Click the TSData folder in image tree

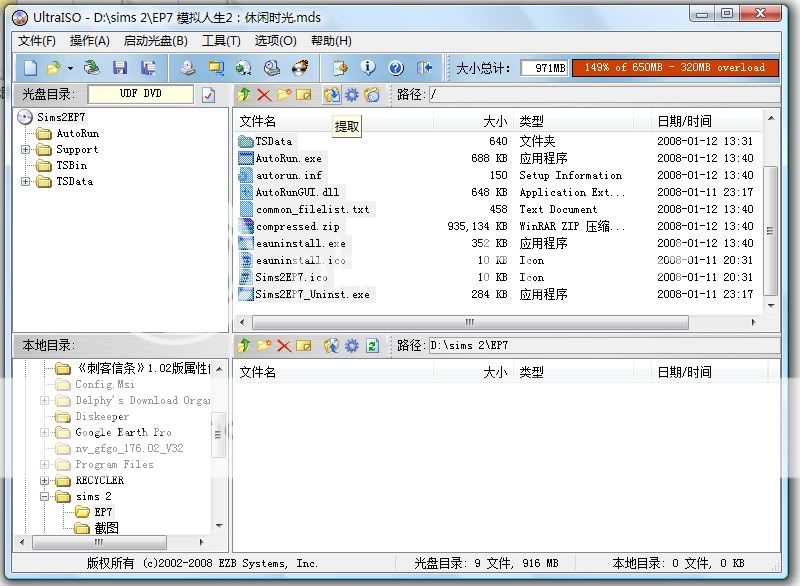click(74, 182)
